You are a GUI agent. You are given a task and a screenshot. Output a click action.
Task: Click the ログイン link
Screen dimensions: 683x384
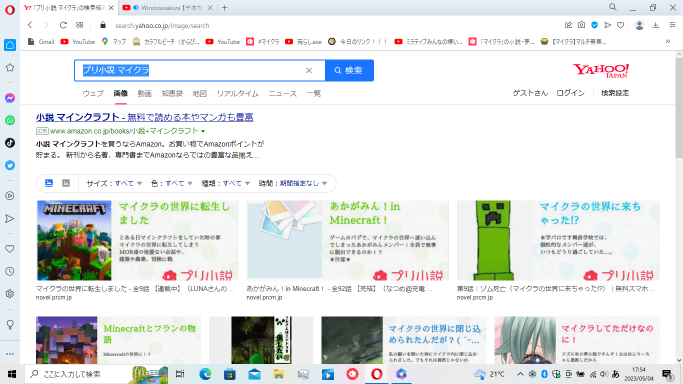click(x=570, y=93)
